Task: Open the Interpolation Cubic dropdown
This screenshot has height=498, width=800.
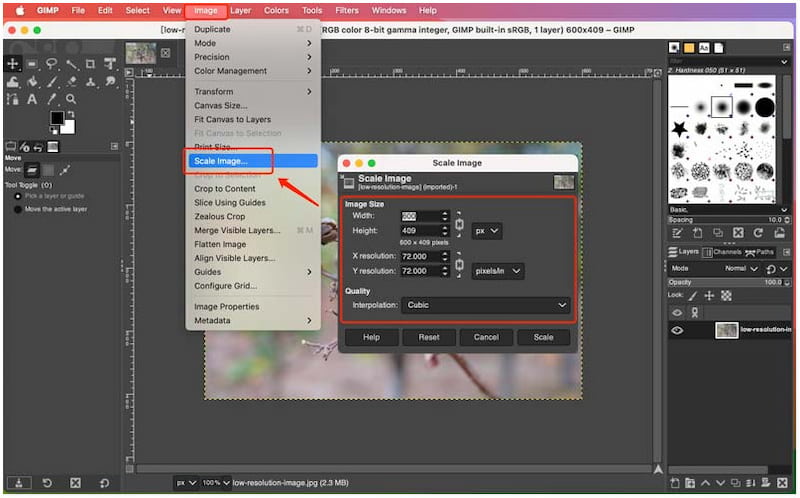Action: [x=487, y=305]
